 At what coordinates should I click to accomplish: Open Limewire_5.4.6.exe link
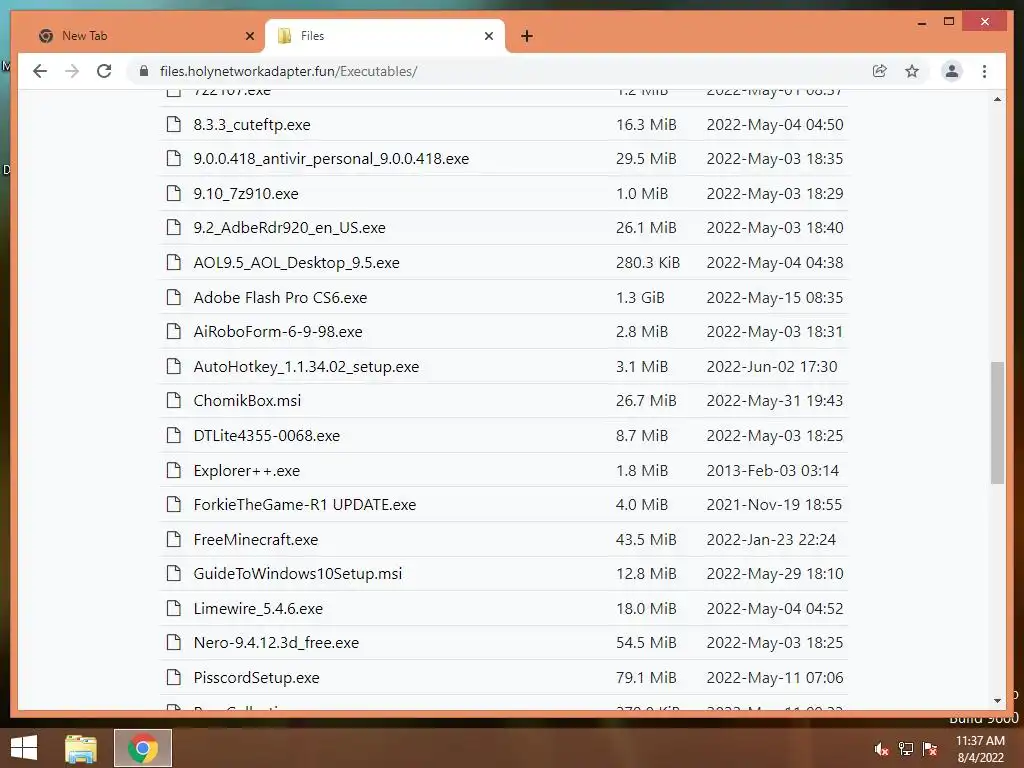click(258, 609)
